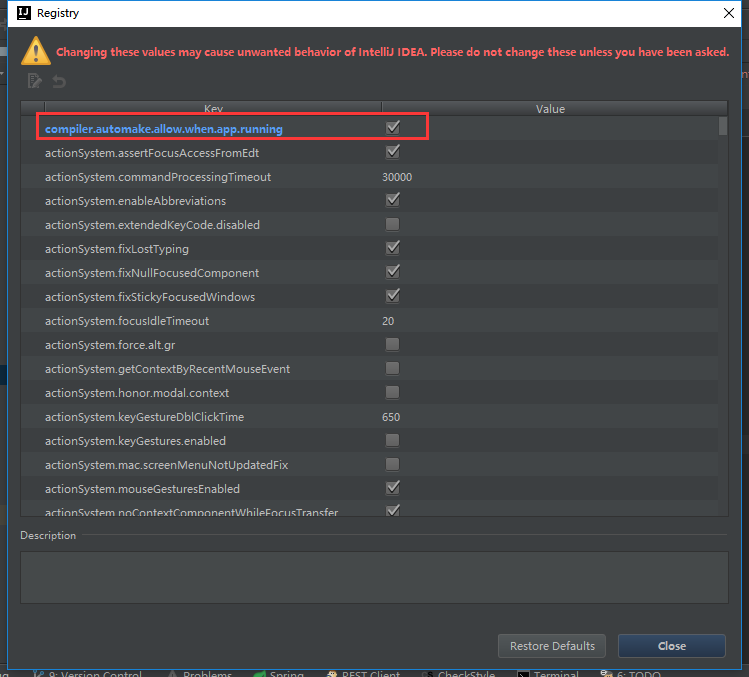
Task: Click the value 20 cell
Action: click(x=388, y=321)
